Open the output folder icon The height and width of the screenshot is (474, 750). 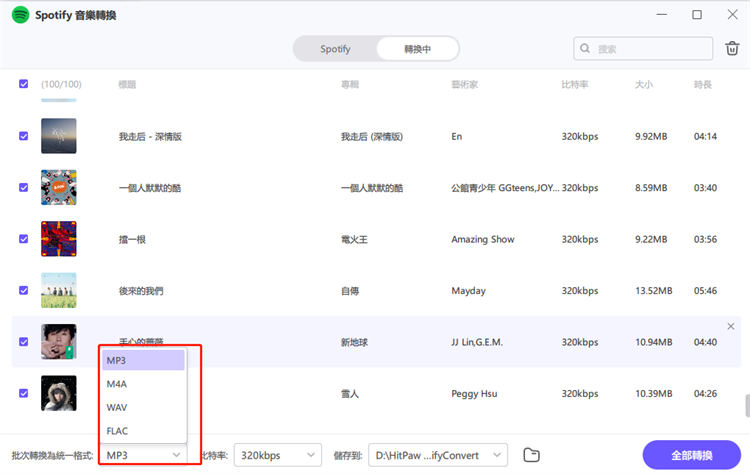coord(531,455)
